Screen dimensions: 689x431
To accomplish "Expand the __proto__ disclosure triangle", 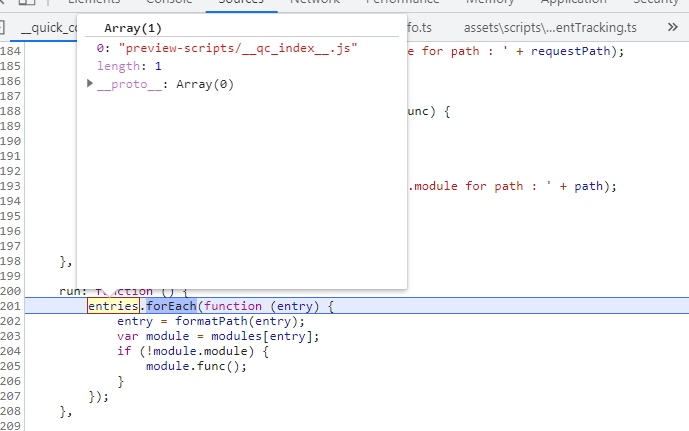I will click(x=90, y=83).
